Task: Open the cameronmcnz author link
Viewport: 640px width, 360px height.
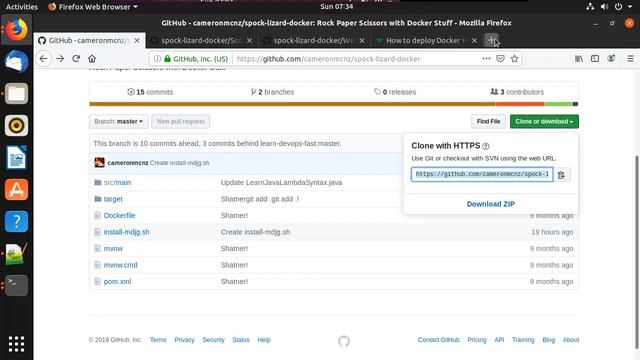Action: [128, 163]
